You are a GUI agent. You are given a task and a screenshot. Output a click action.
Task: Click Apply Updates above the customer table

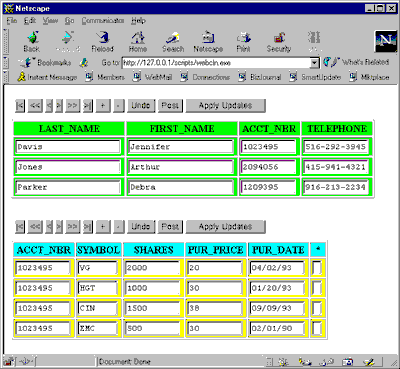225,106
